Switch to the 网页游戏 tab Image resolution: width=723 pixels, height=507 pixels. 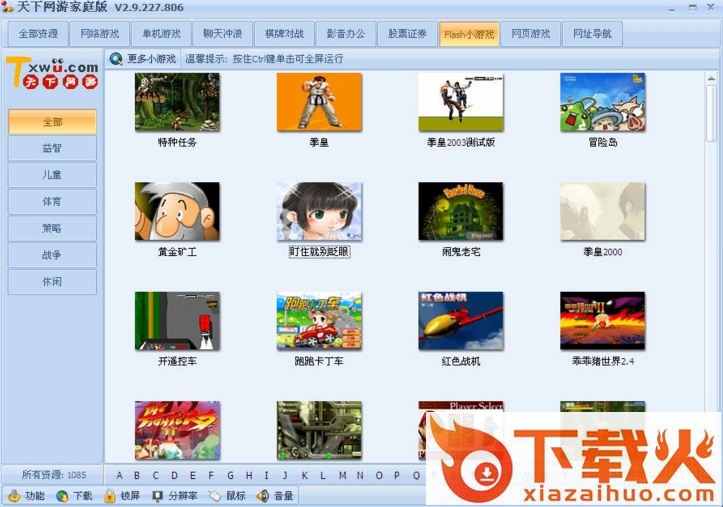pos(531,34)
